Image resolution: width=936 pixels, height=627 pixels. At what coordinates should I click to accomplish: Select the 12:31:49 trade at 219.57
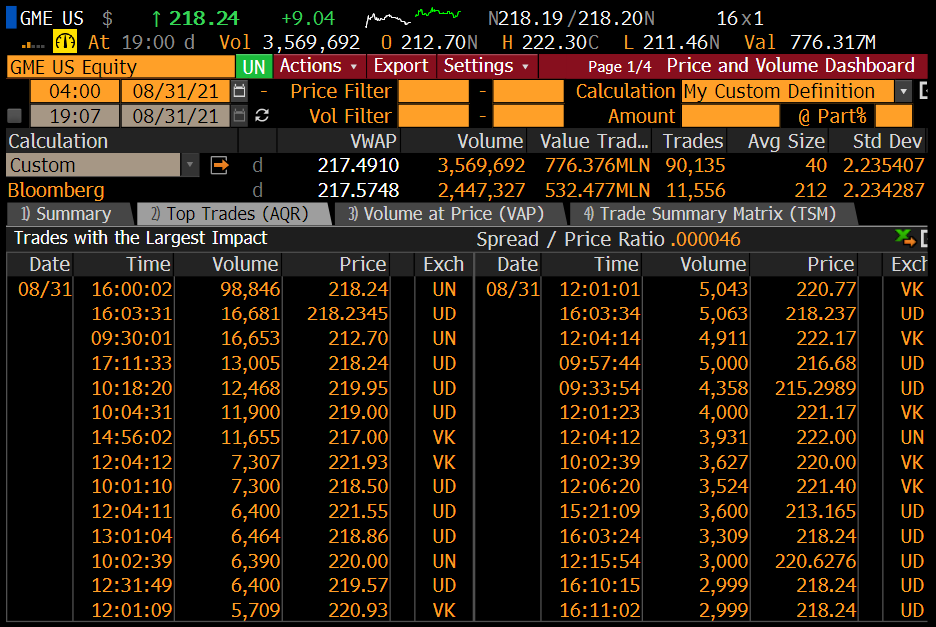click(x=240, y=585)
